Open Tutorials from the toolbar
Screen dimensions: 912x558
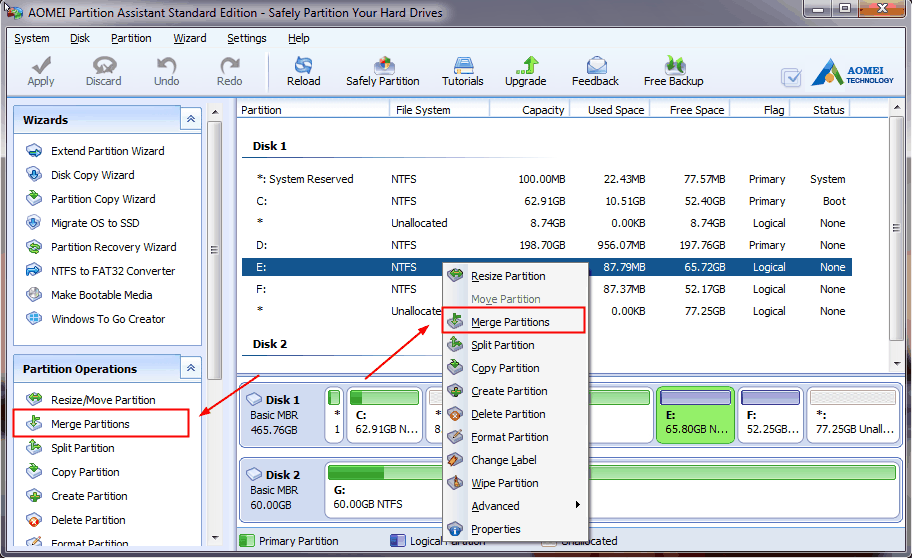click(463, 72)
